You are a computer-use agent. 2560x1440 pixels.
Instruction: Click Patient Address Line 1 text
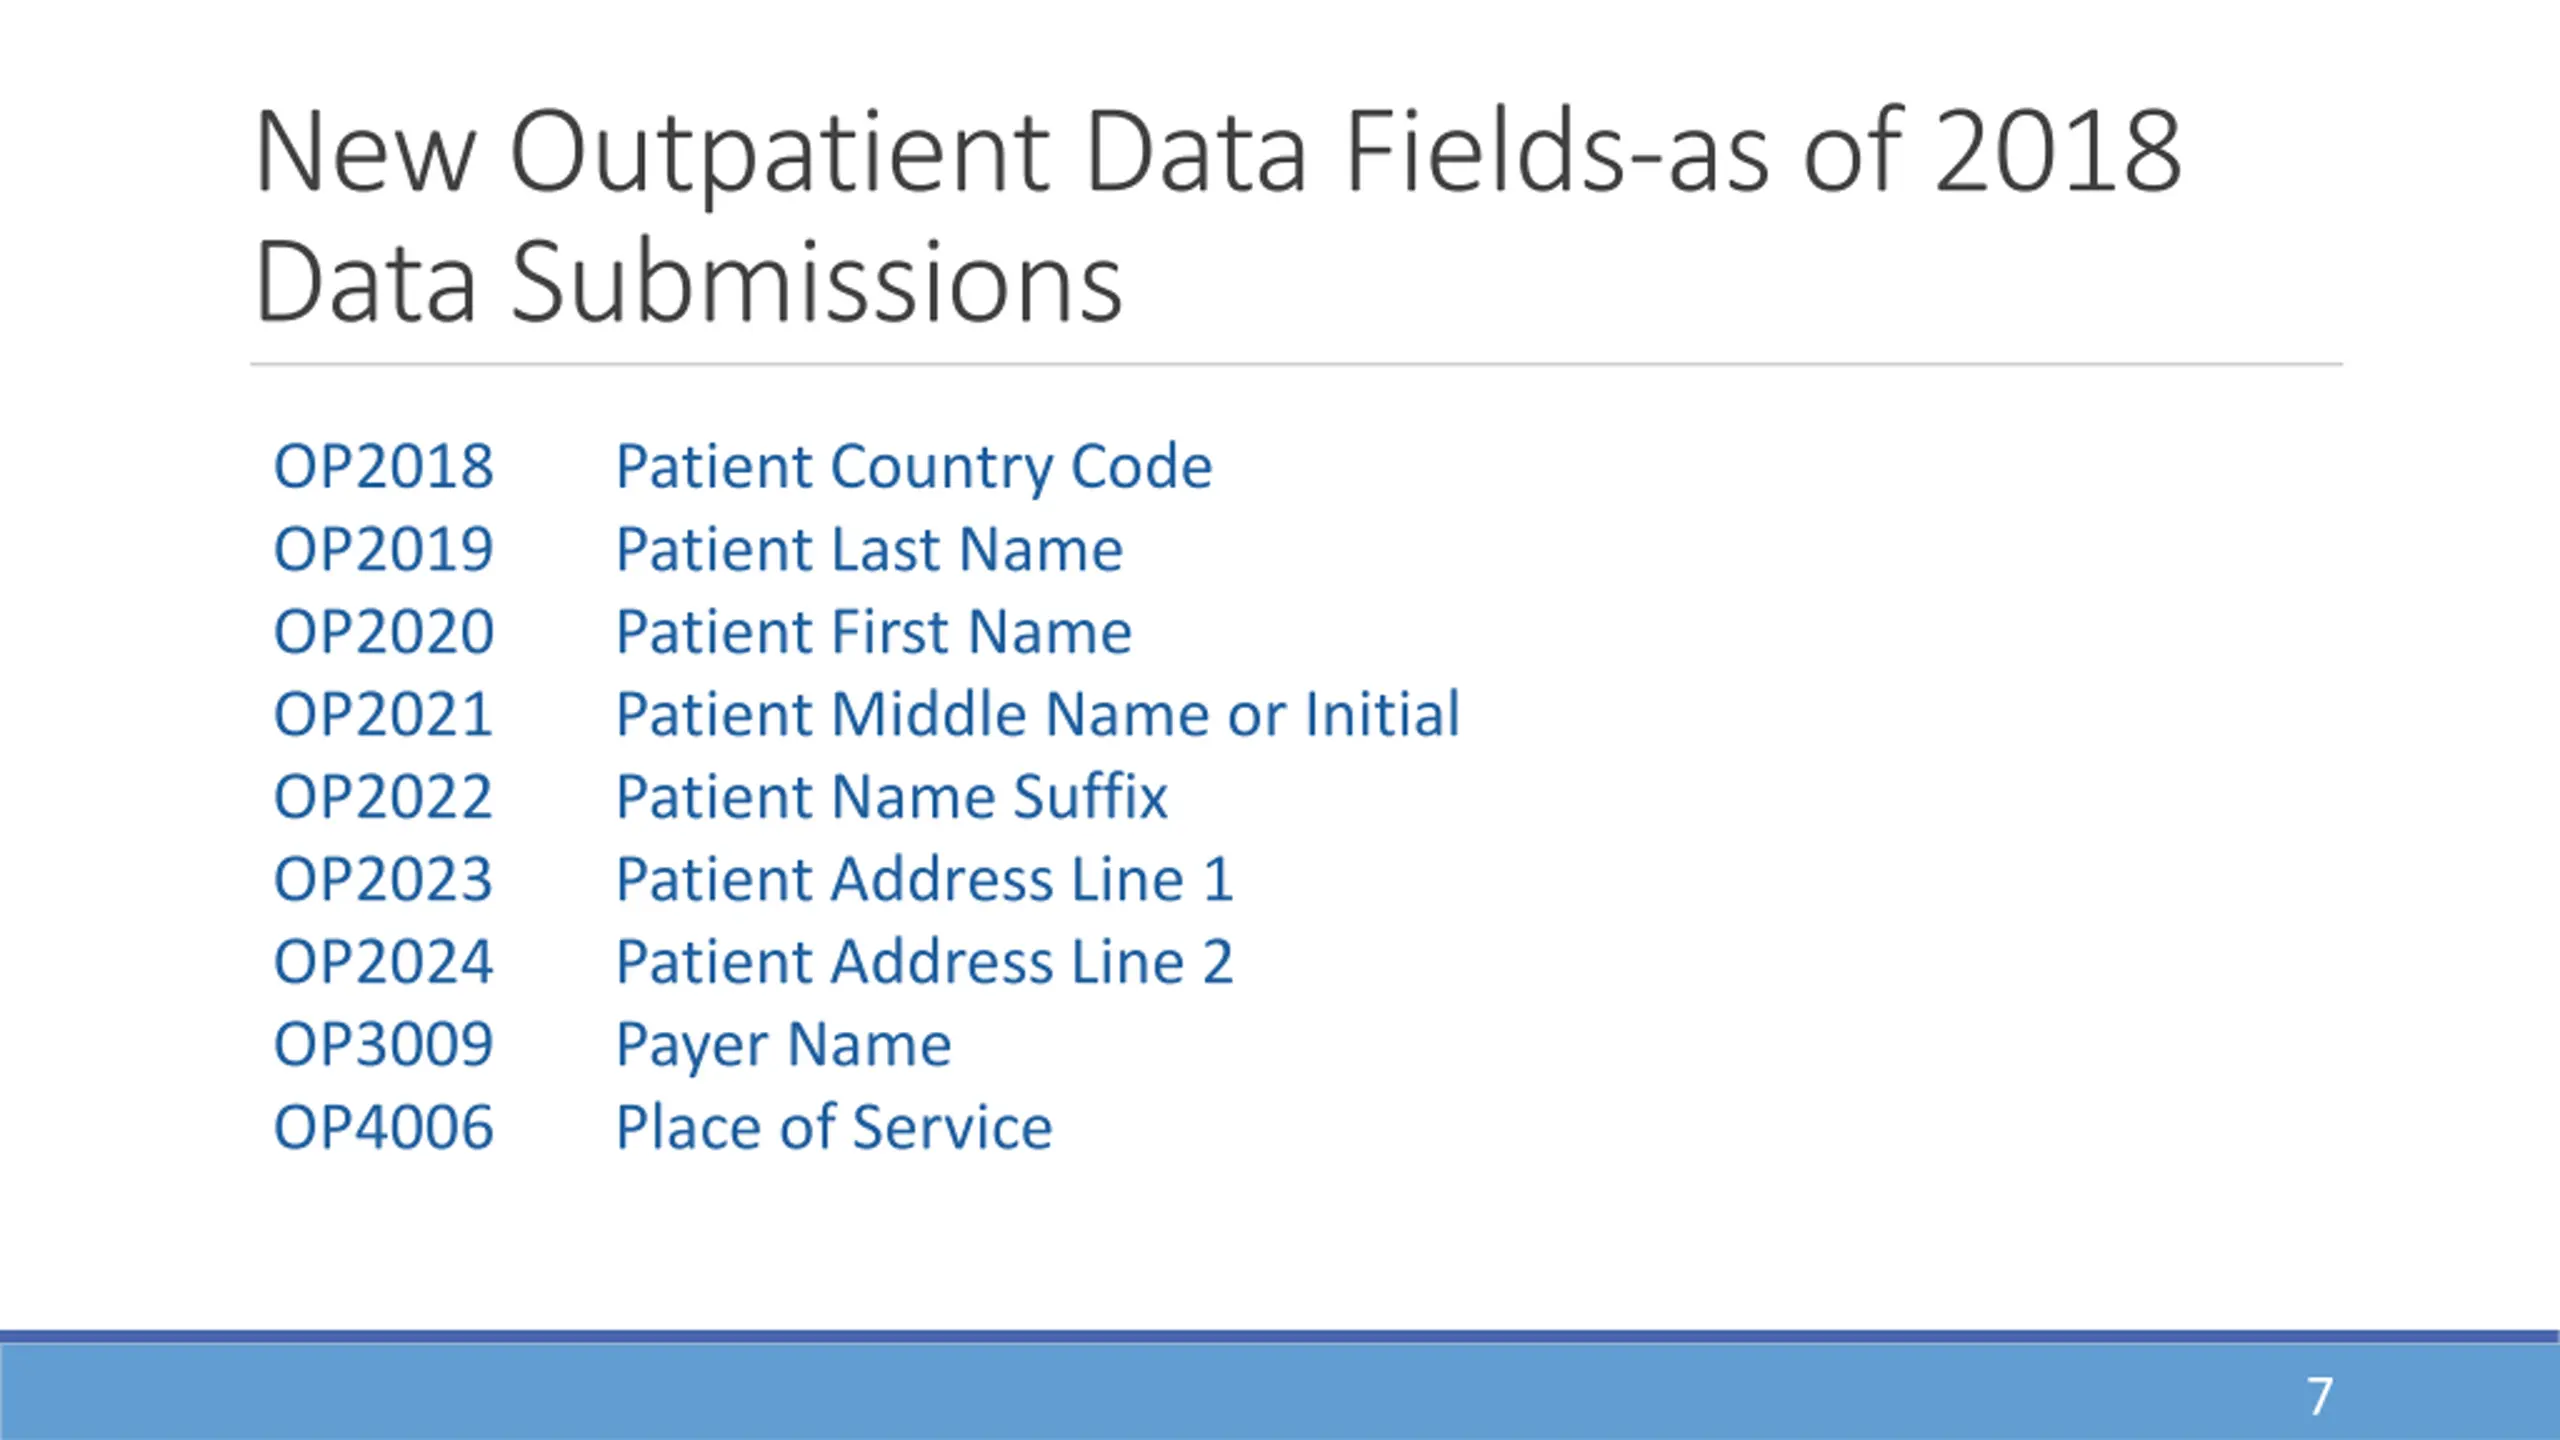click(925, 880)
